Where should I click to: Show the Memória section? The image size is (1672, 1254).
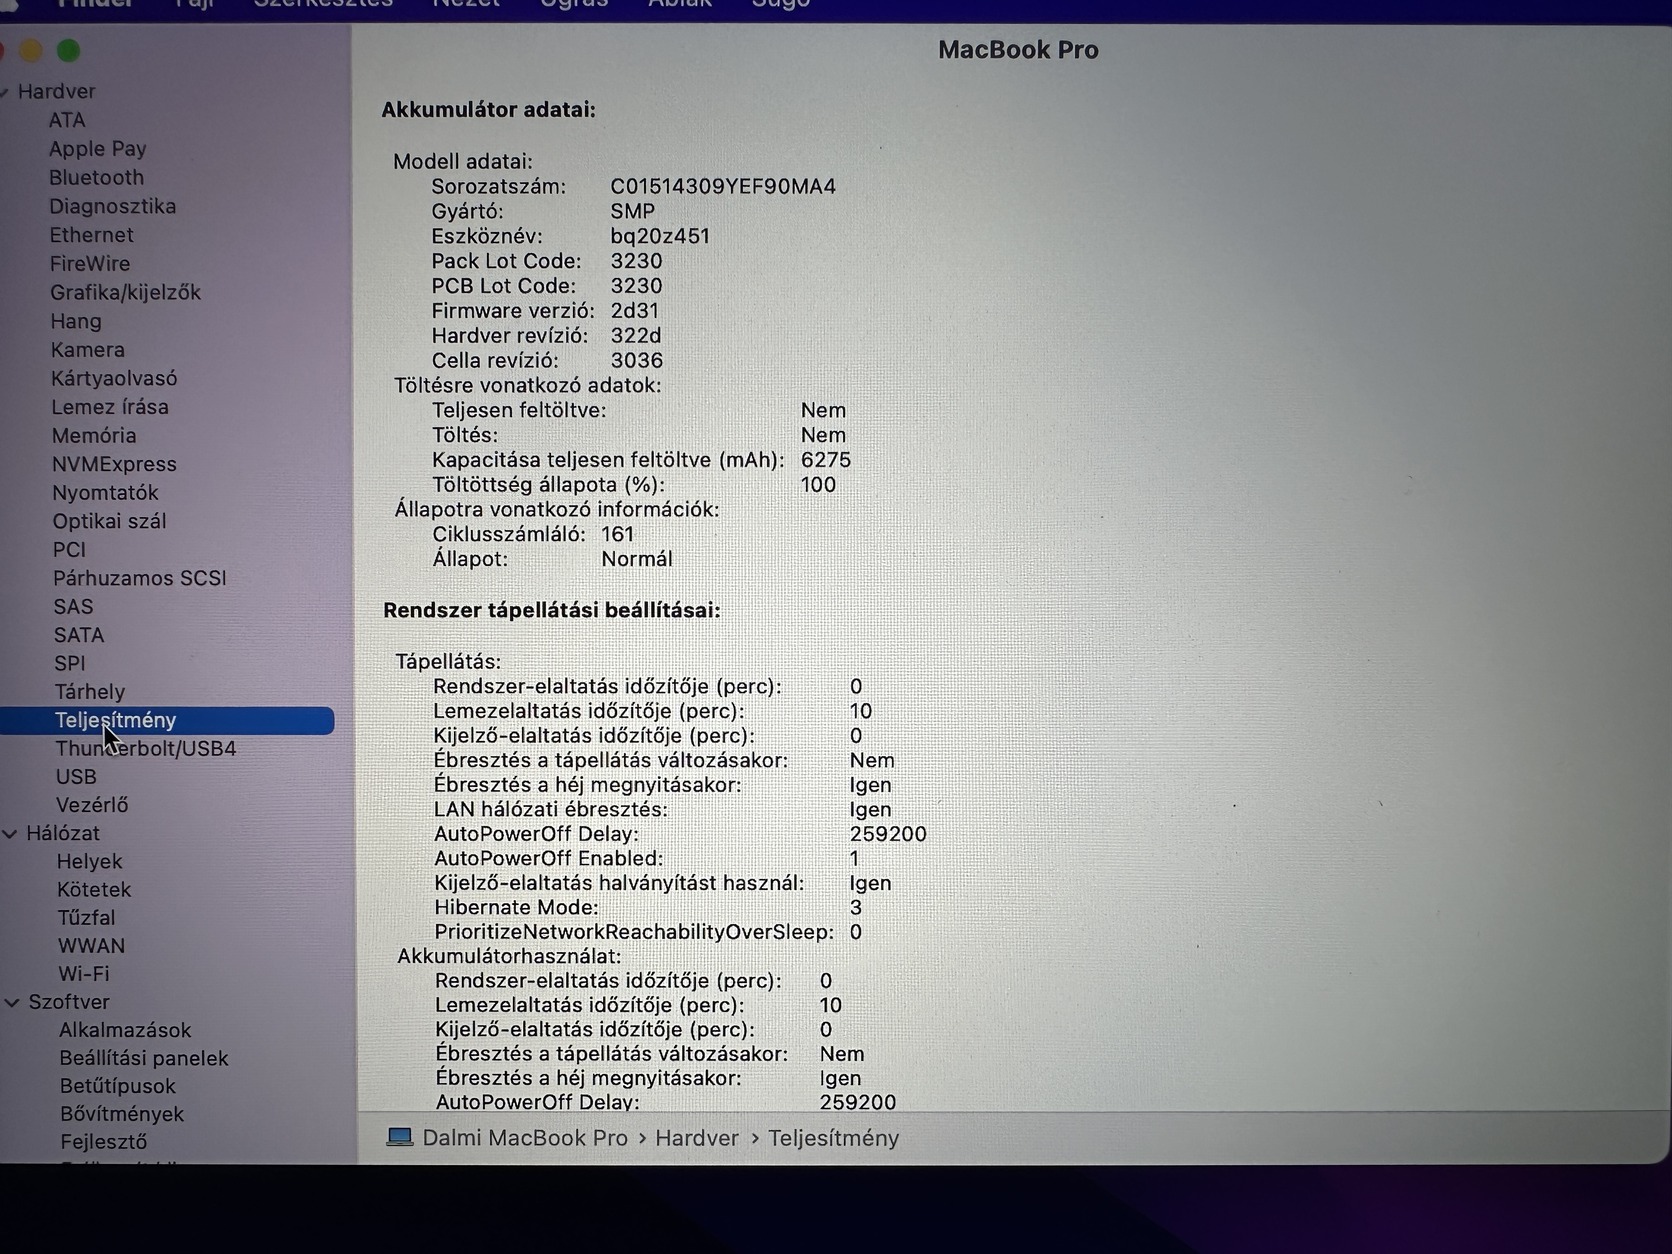94,435
